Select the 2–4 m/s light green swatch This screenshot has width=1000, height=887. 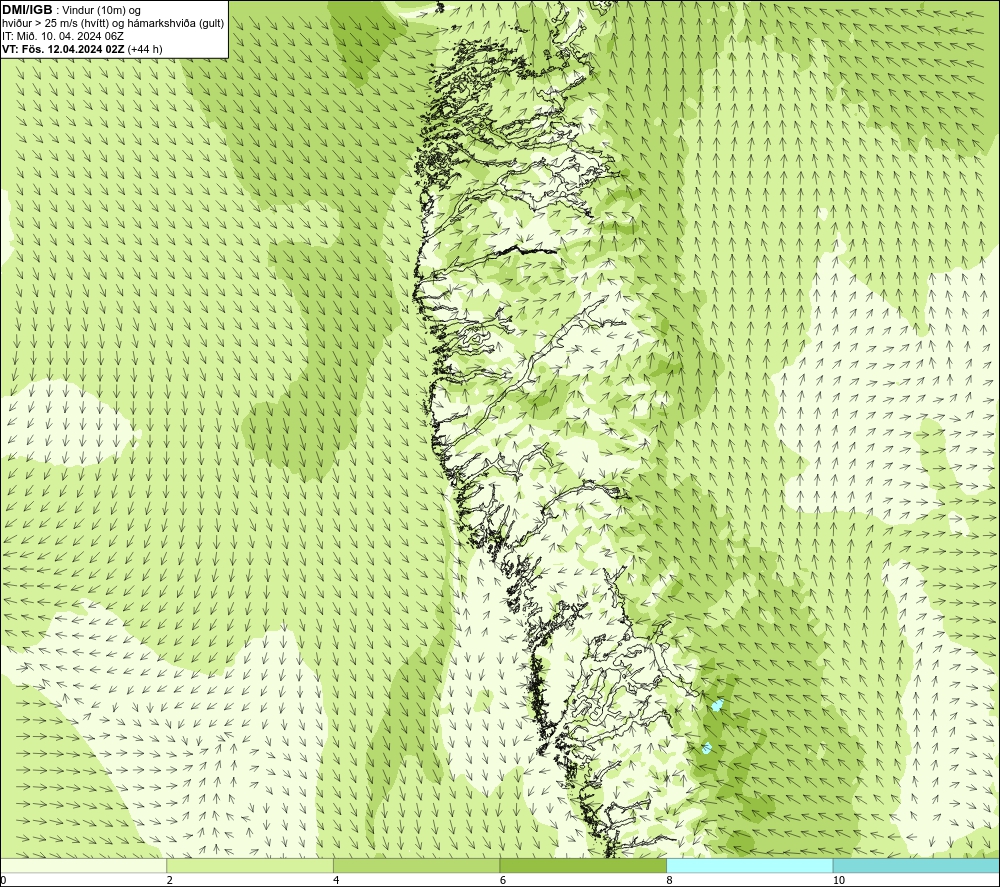250,865
